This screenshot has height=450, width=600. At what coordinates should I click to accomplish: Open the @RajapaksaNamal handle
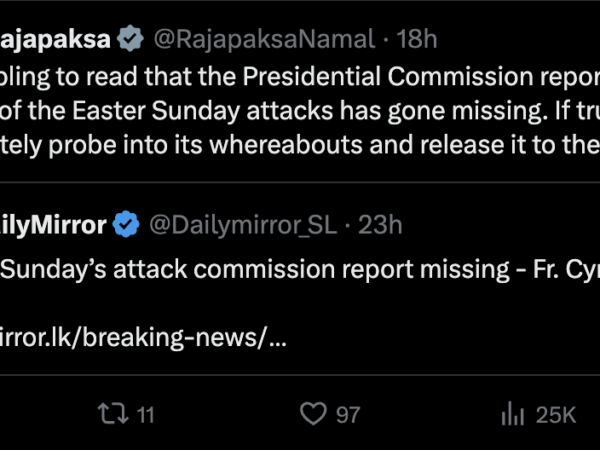[x=264, y=39]
